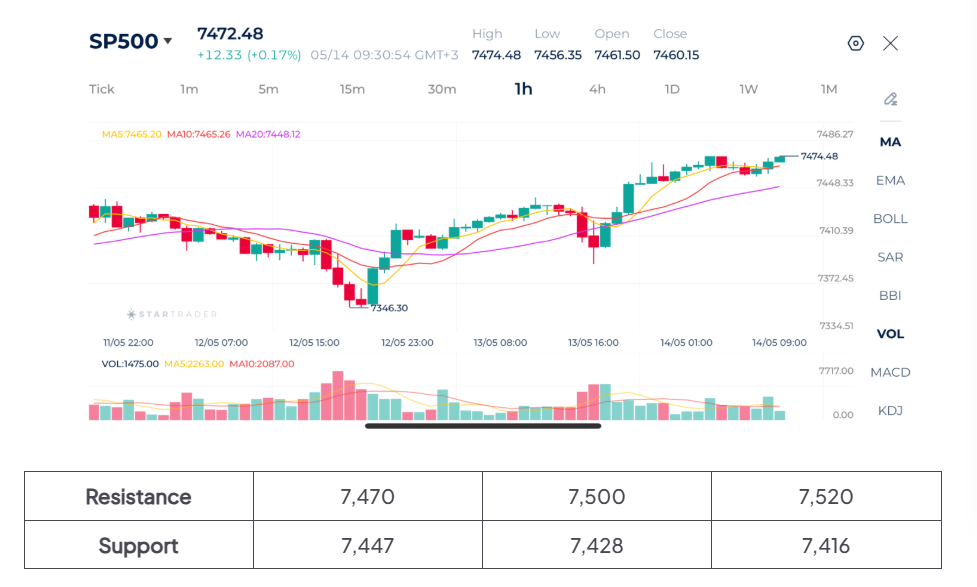Turn on the SAR indicator

pos(890,257)
